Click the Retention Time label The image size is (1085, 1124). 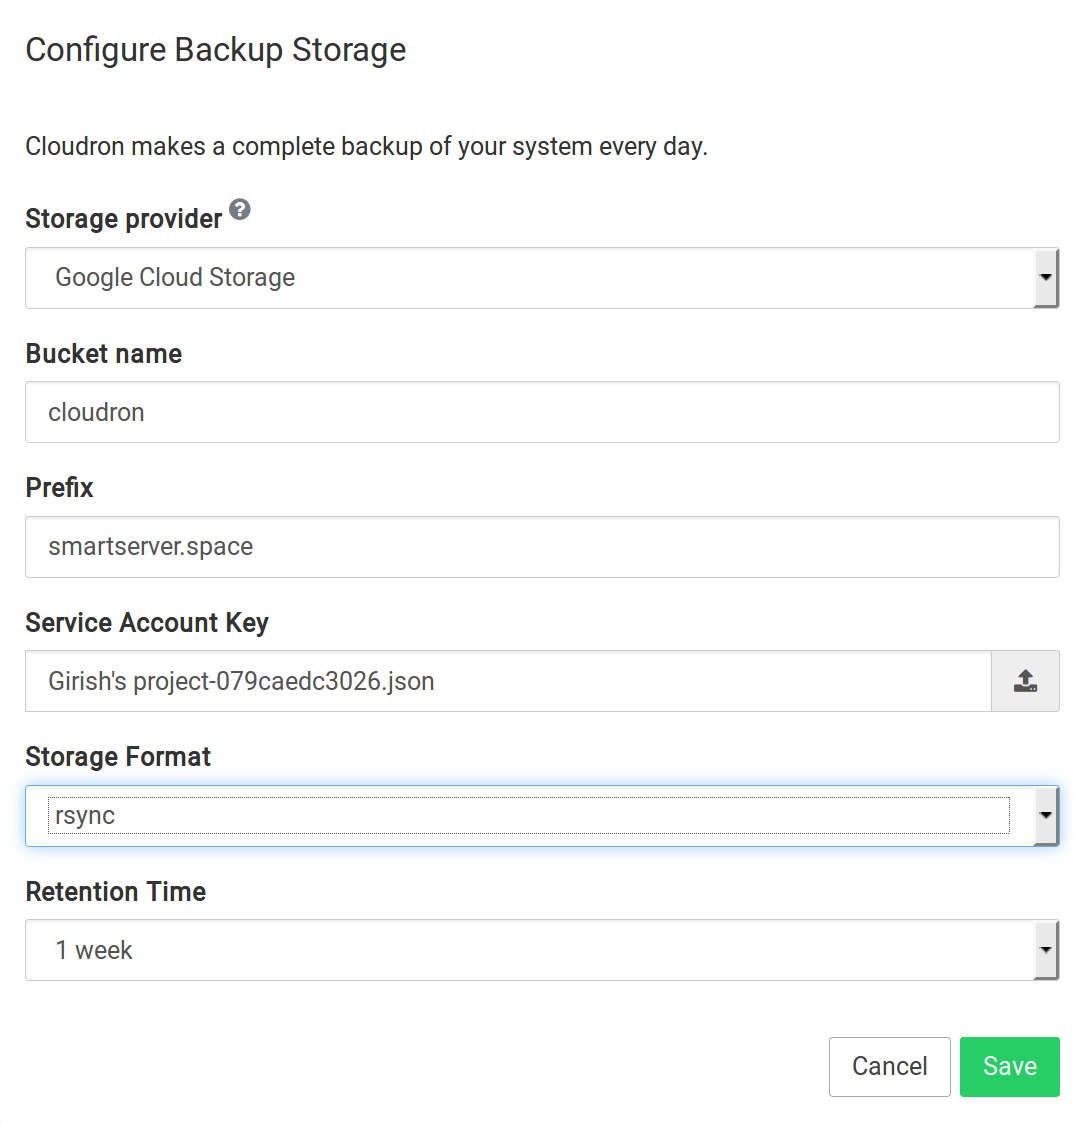pyautogui.click(x=116, y=892)
